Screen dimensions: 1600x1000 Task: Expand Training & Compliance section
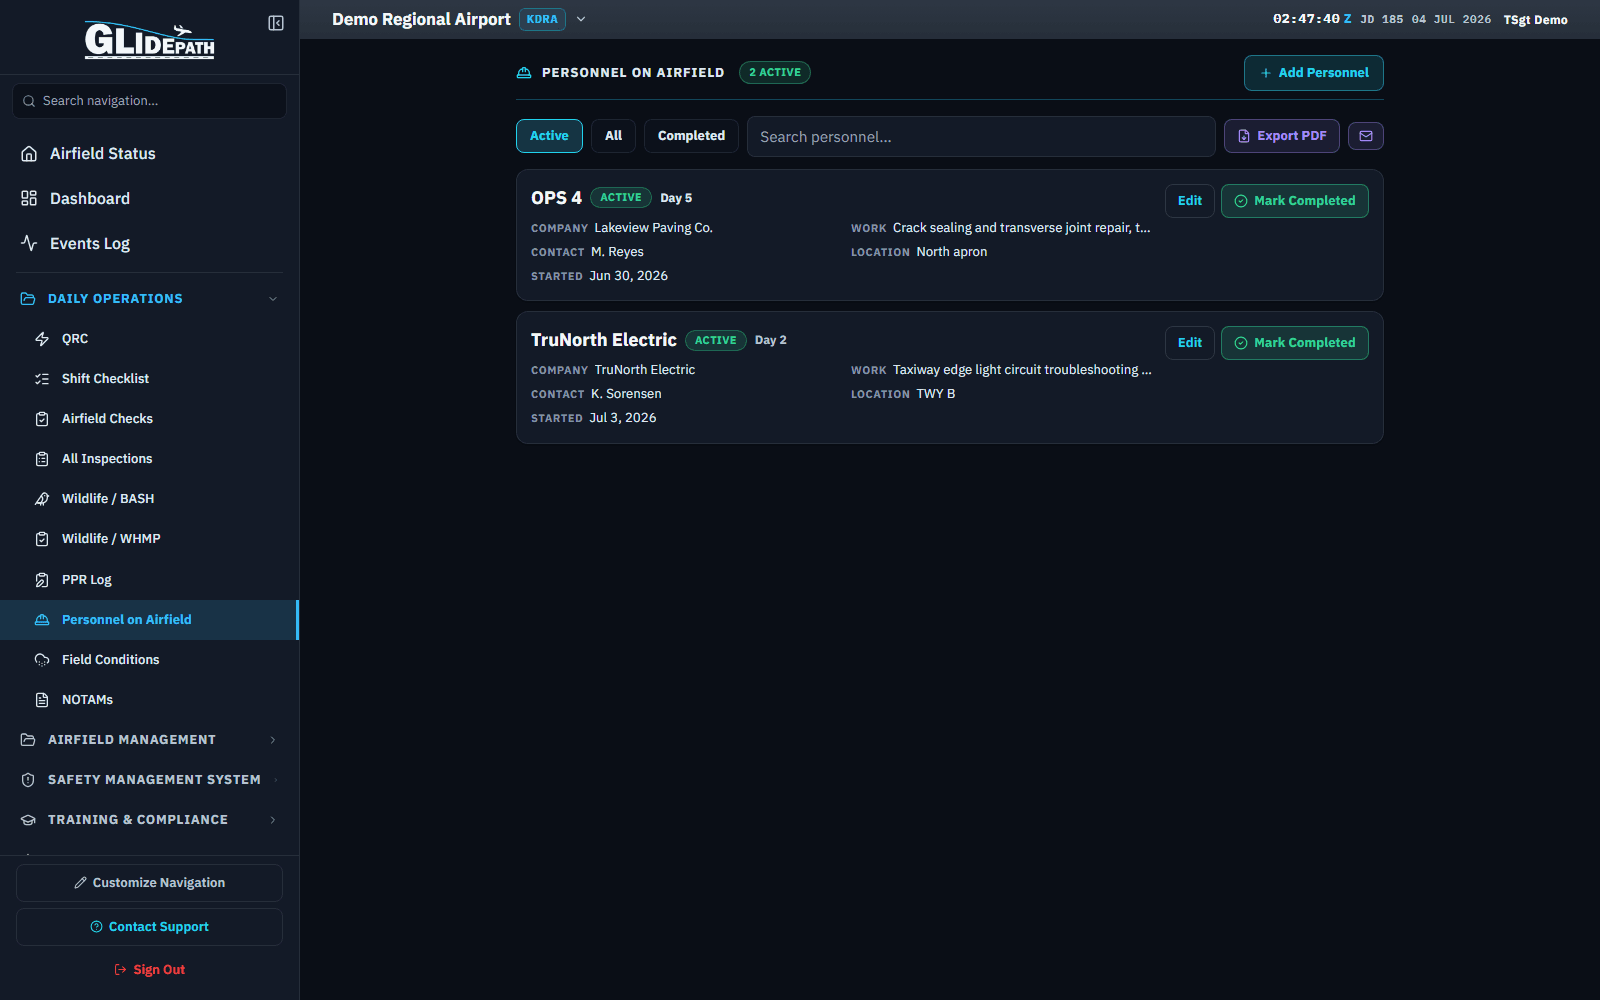click(150, 820)
